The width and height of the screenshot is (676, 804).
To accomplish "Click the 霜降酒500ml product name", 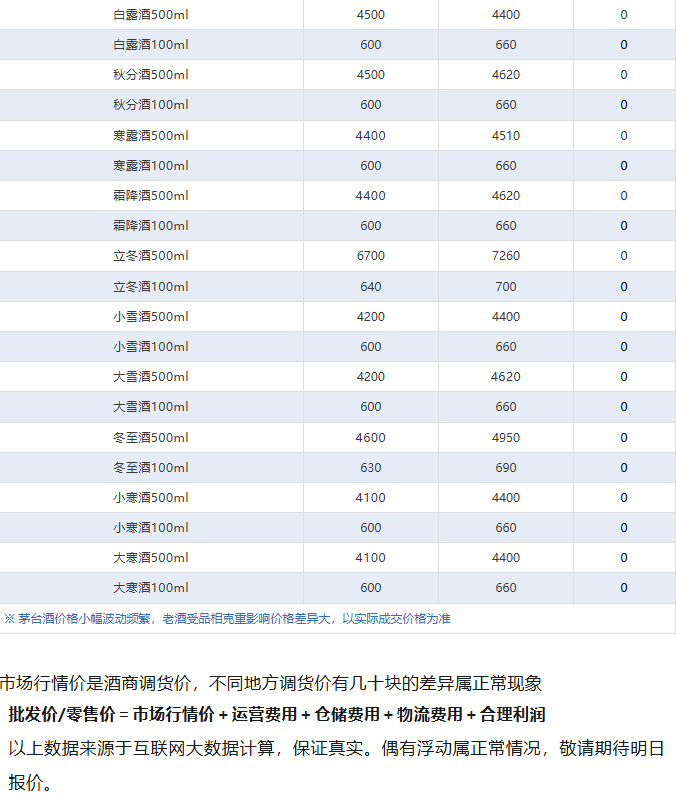I will [151, 195].
